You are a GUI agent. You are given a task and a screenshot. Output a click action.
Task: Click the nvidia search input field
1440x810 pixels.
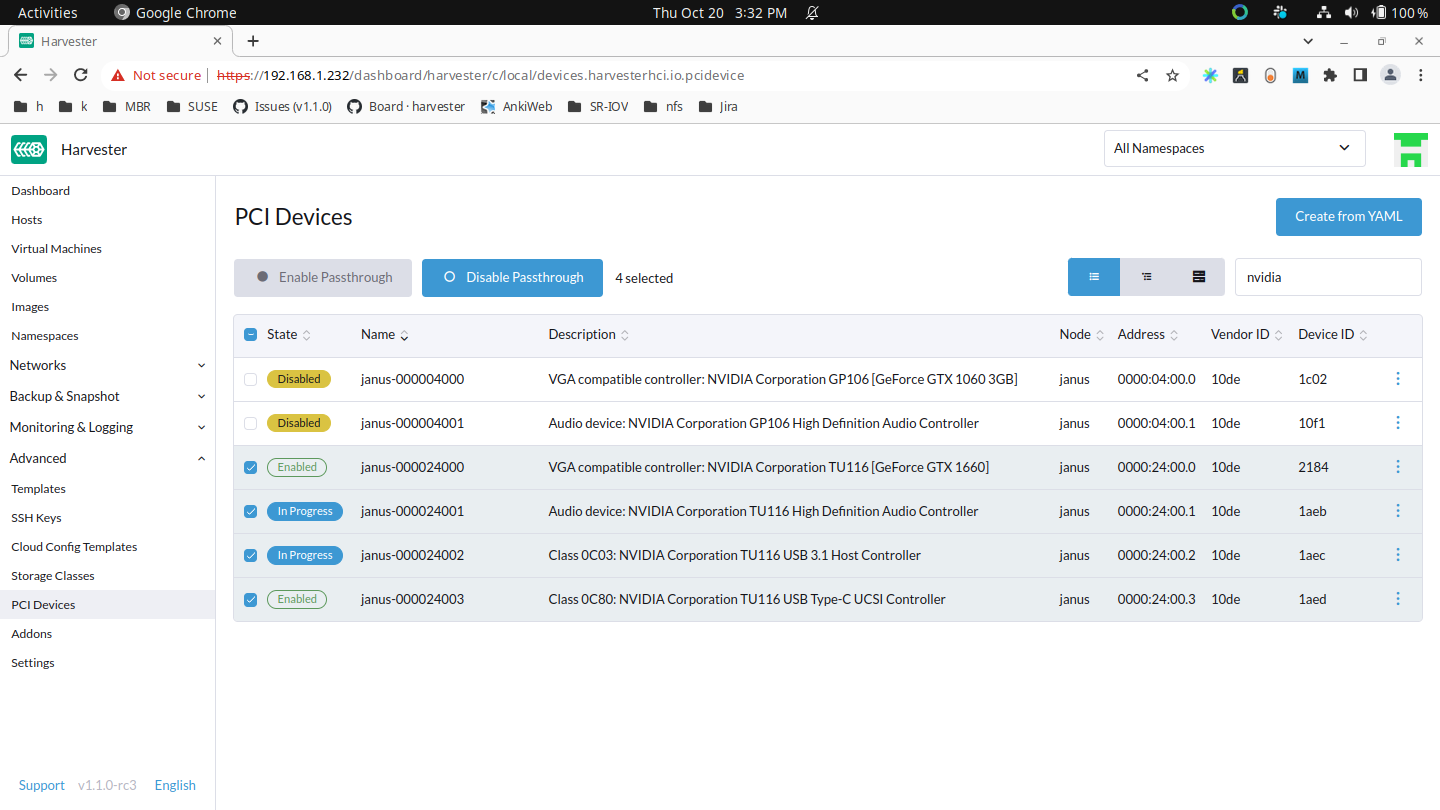[1327, 277]
